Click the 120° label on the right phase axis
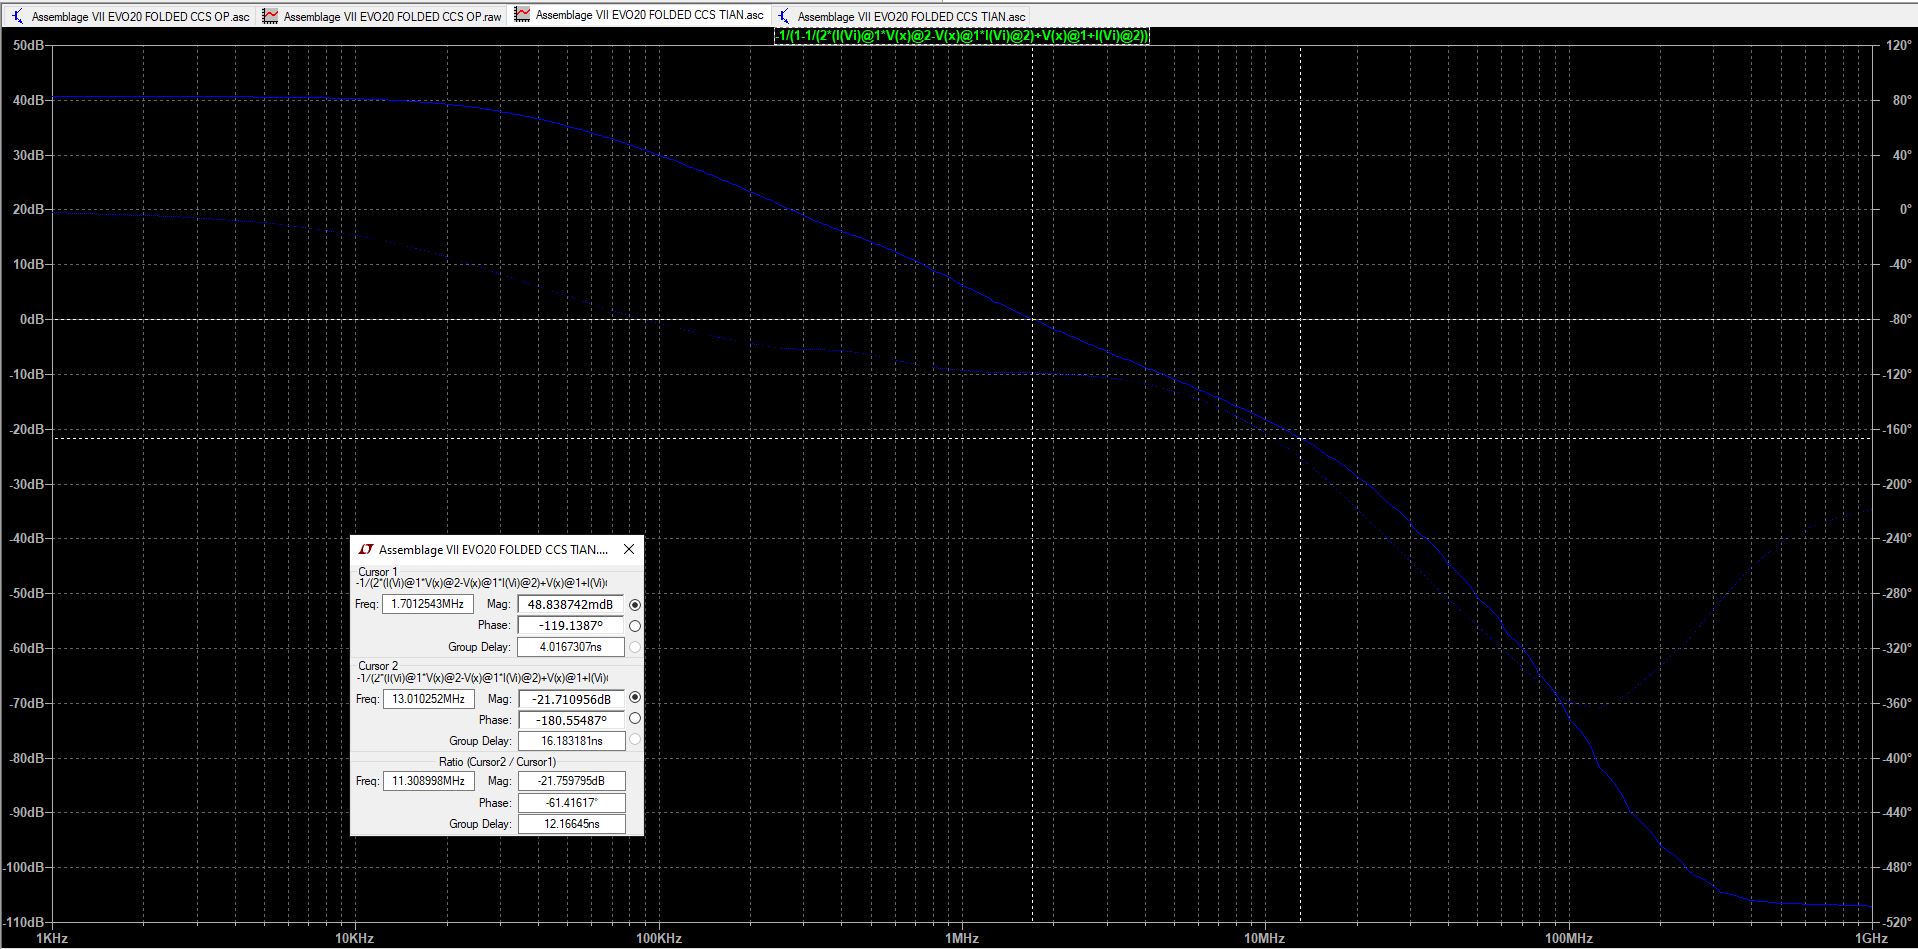The width and height of the screenshot is (1918, 949). point(1898,45)
